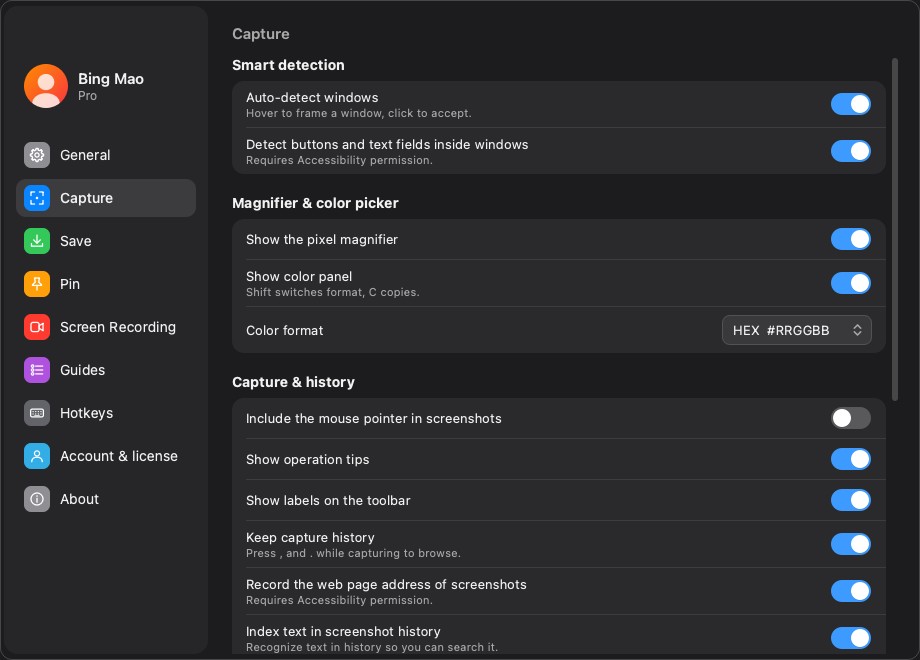Click the Pro plan label
Viewport: 920px width, 660px height.
pyautogui.click(x=87, y=96)
